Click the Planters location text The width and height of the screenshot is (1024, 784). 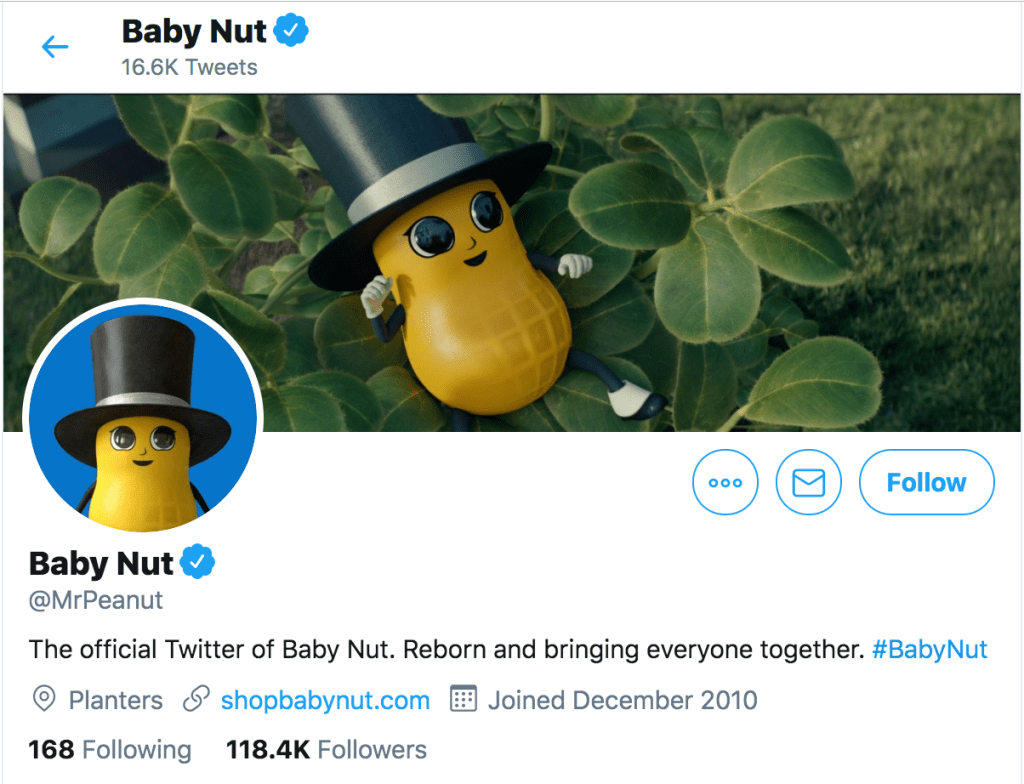pos(115,700)
